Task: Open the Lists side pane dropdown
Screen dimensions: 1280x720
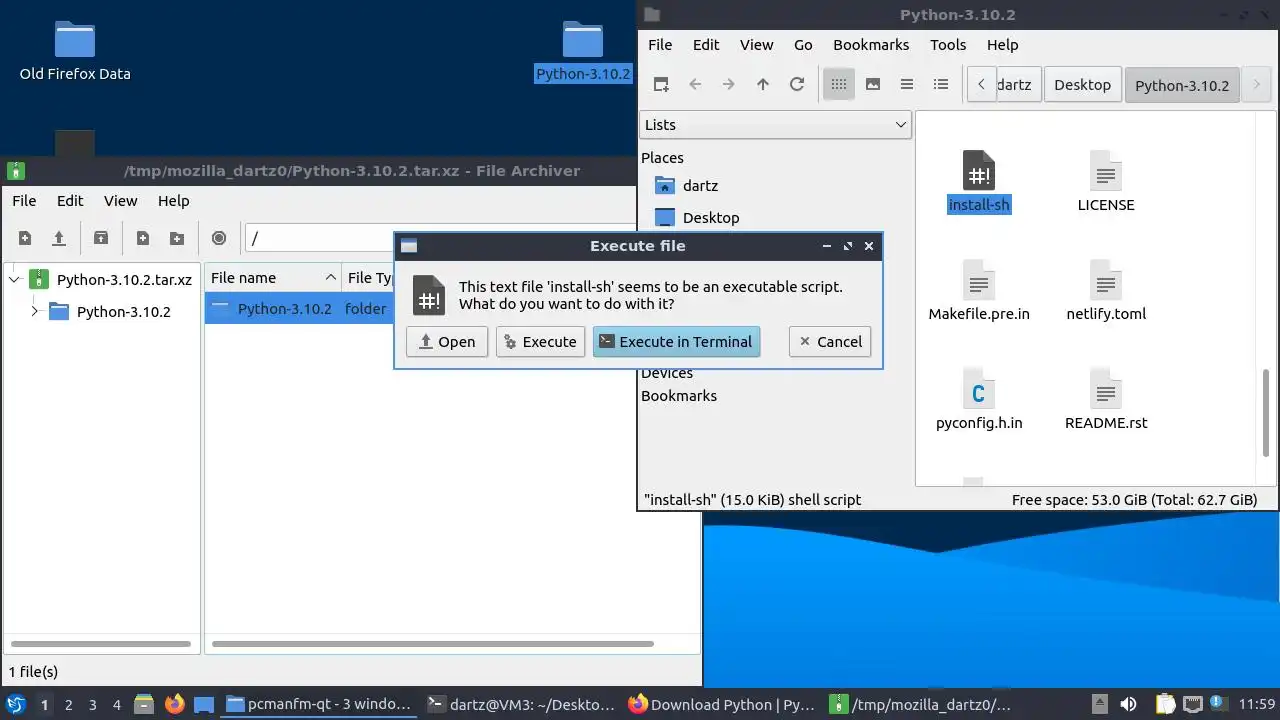Action: click(x=775, y=125)
